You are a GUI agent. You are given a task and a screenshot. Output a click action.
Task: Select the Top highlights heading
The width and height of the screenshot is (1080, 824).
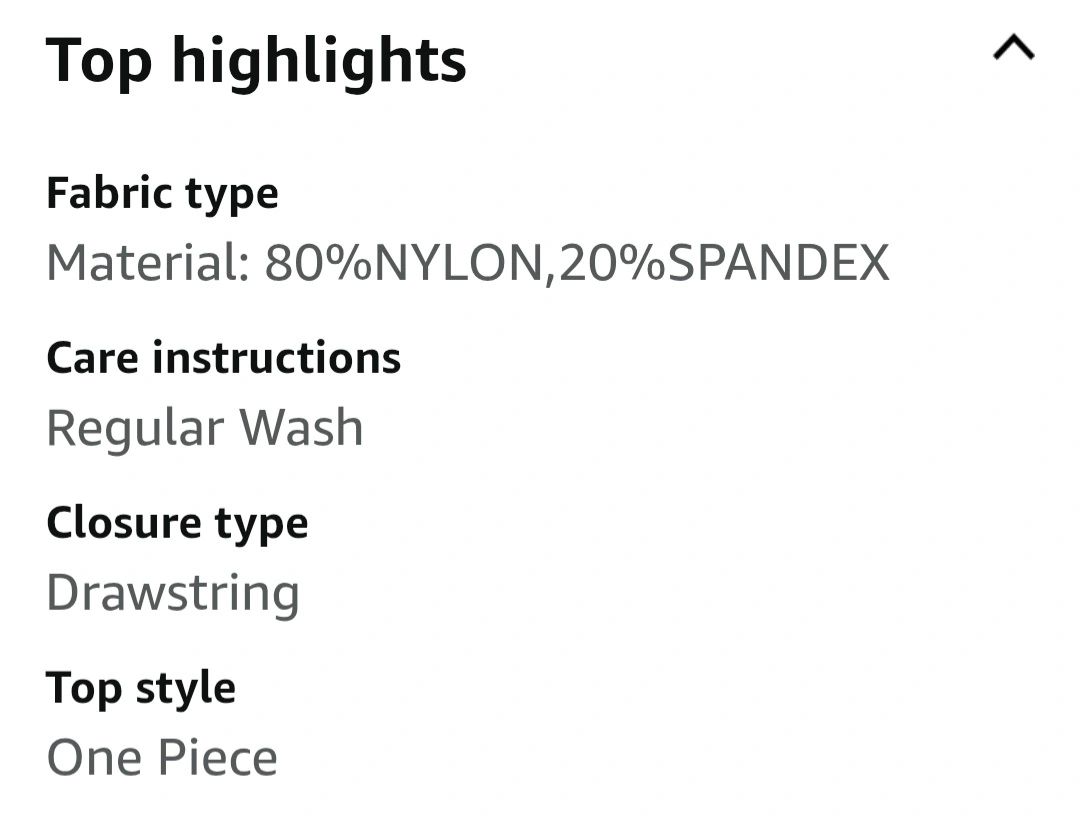(256, 62)
